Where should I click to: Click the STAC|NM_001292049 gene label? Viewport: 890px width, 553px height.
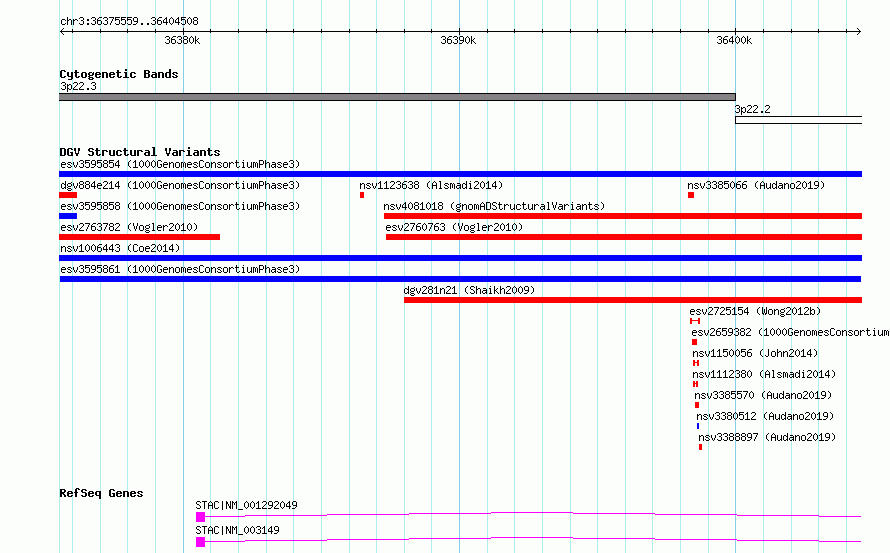click(246, 505)
